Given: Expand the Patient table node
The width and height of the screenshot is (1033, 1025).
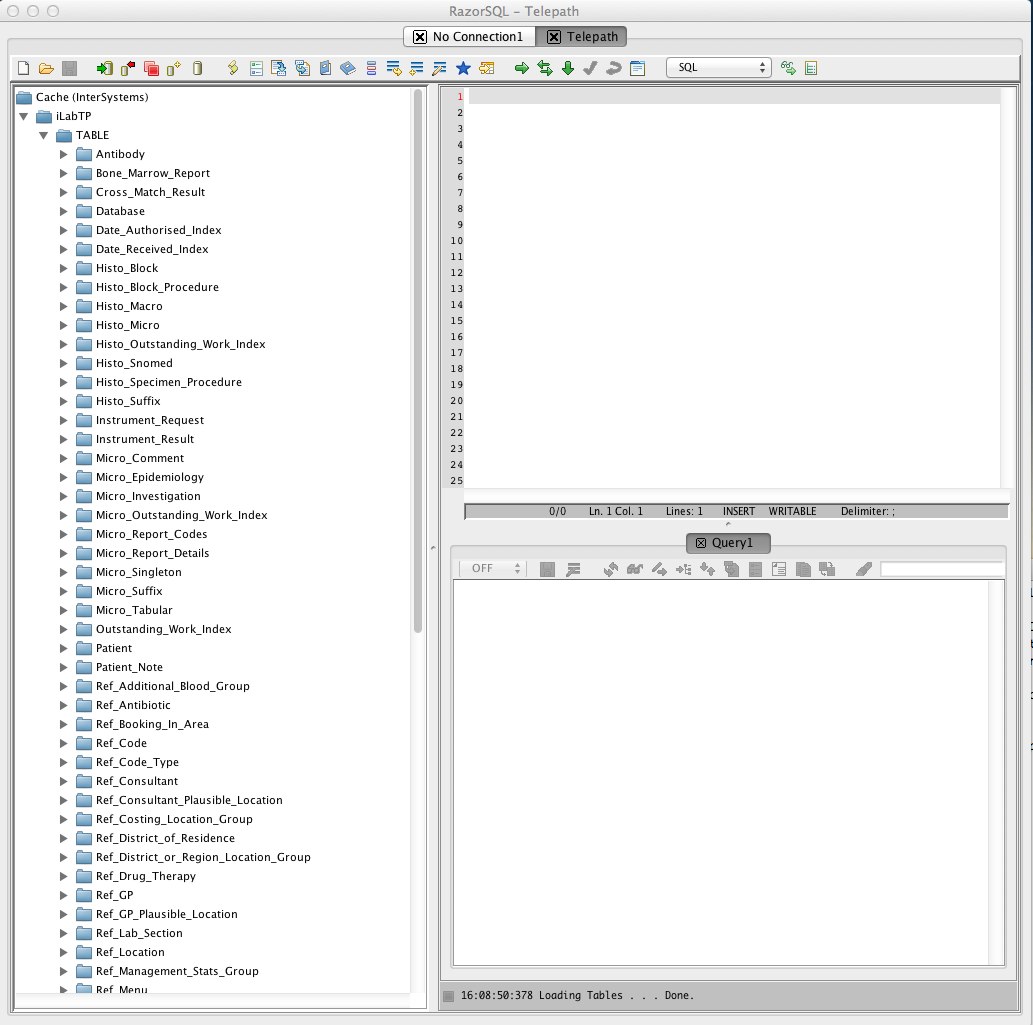Looking at the screenshot, I should point(63,648).
